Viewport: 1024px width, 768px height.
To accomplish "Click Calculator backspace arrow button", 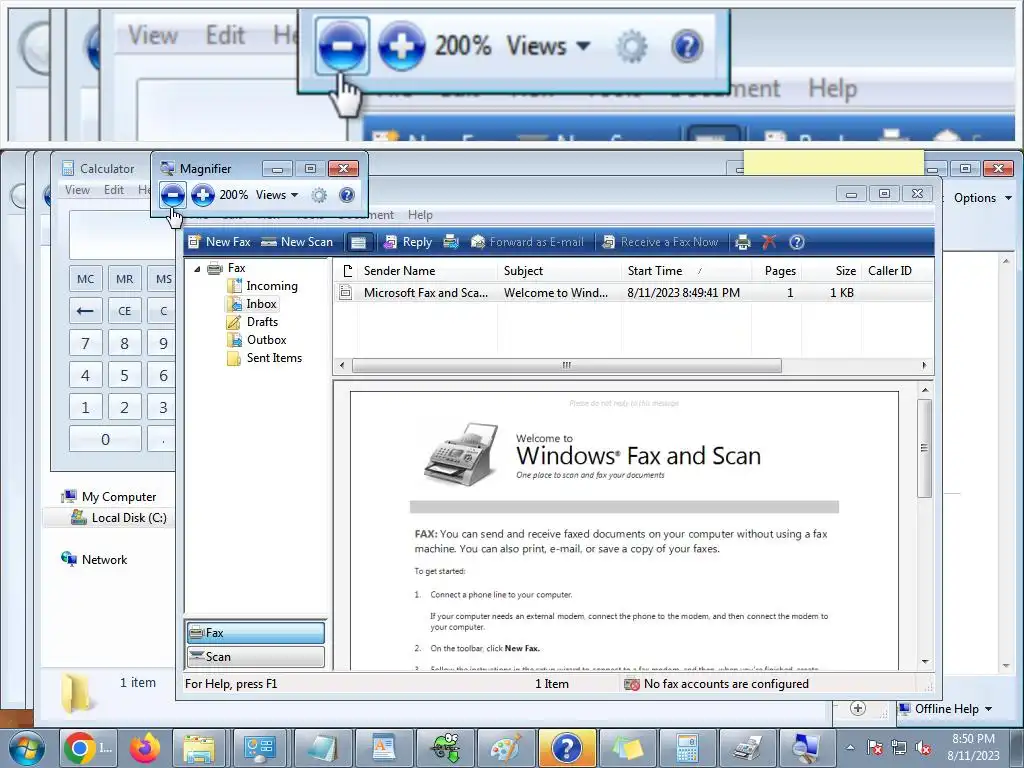I will coord(86,311).
